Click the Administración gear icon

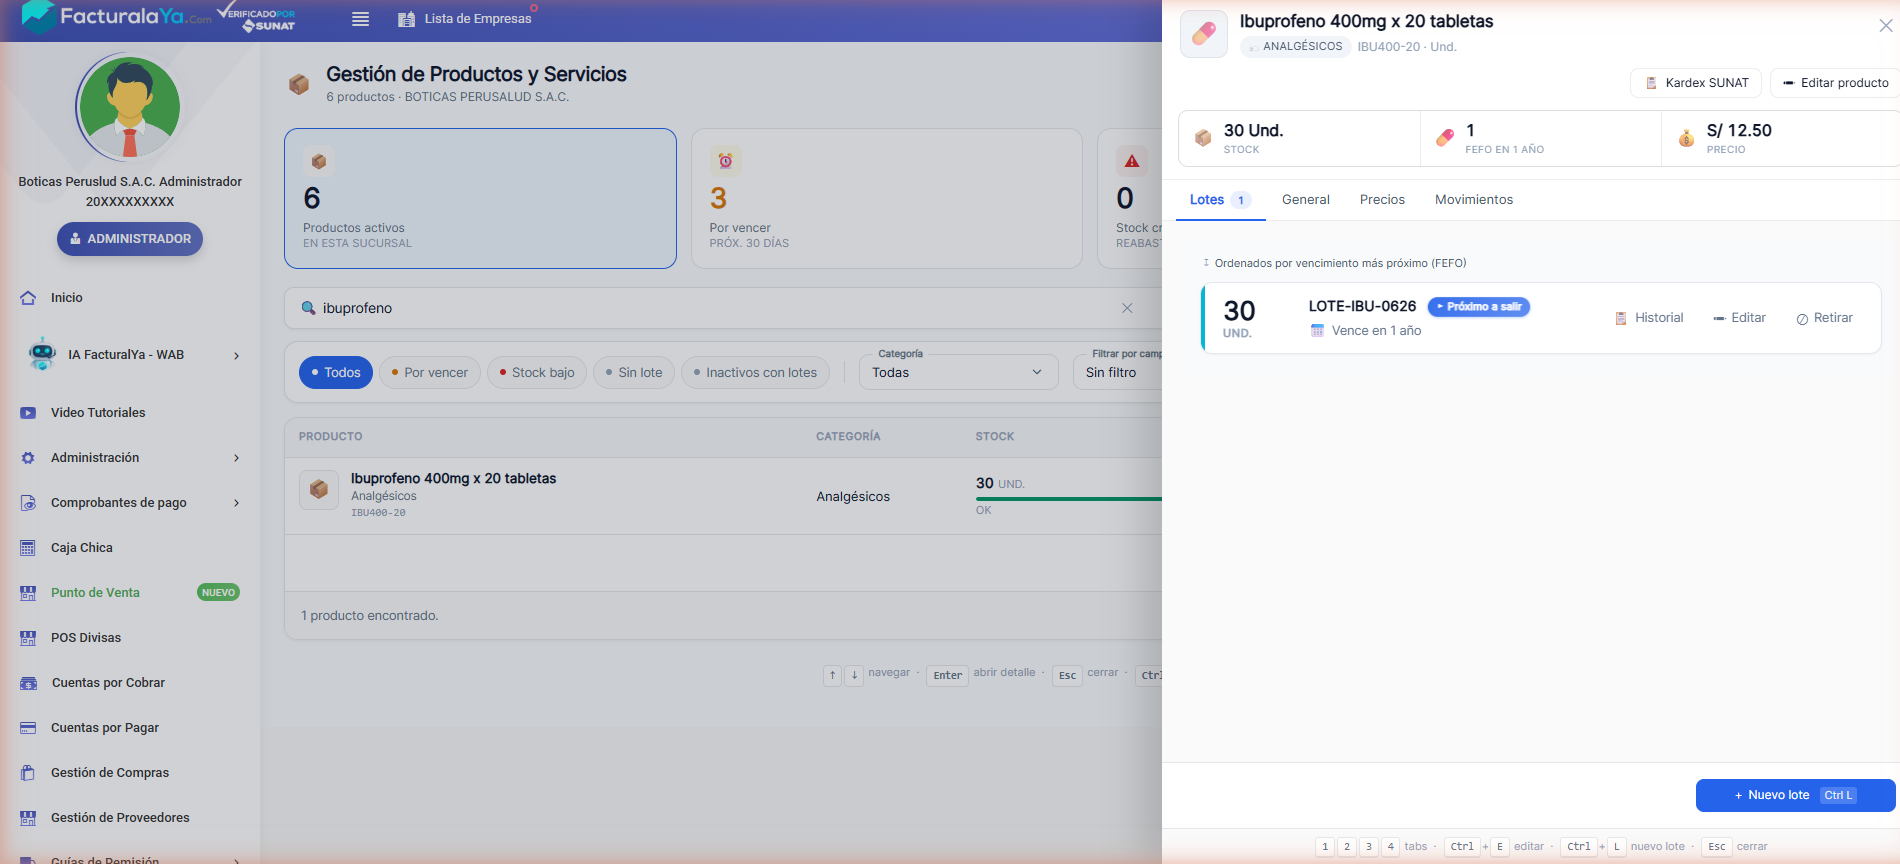(x=28, y=458)
